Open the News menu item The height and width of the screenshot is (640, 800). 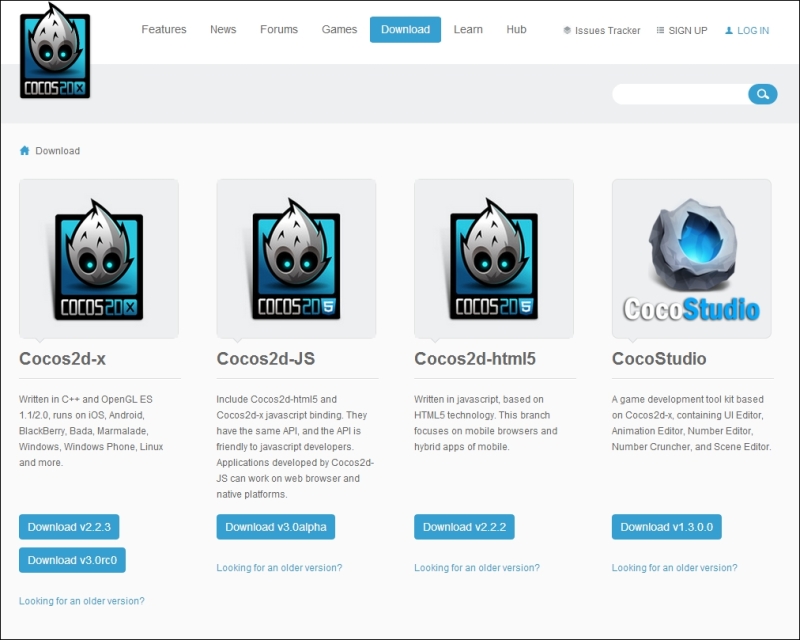[x=223, y=30]
